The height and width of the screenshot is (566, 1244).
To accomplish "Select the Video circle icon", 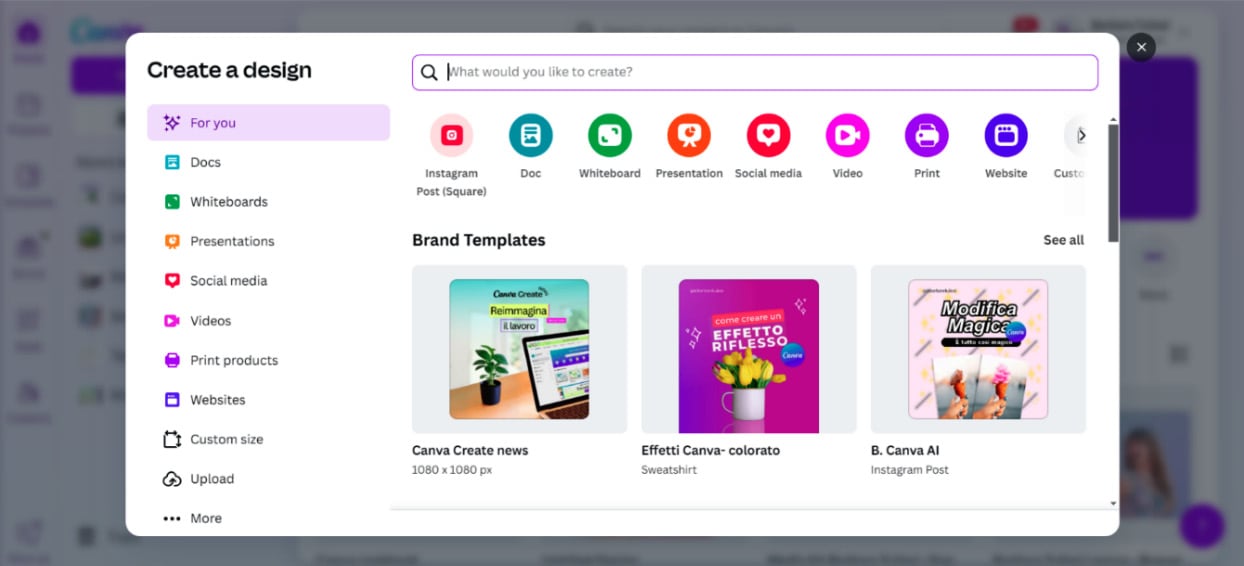I will 847,135.
